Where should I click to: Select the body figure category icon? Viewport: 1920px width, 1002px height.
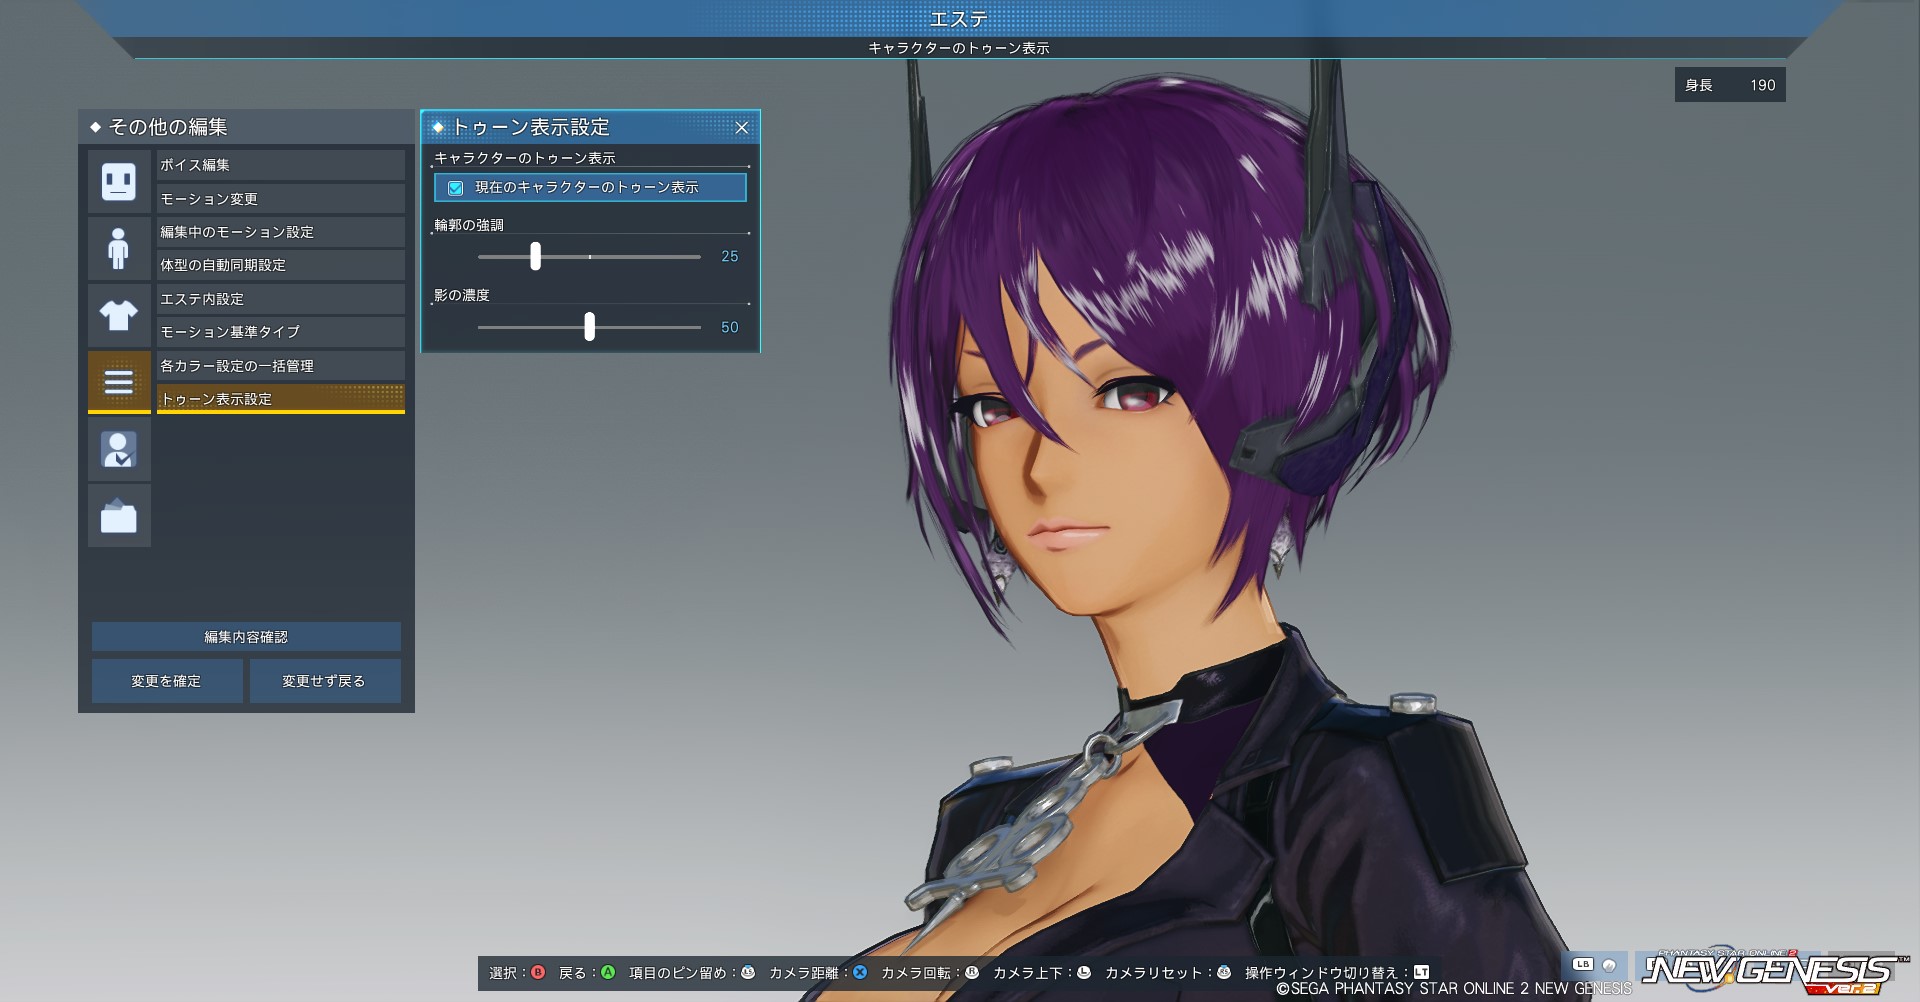pyautogui.click(x=119, y=248)
